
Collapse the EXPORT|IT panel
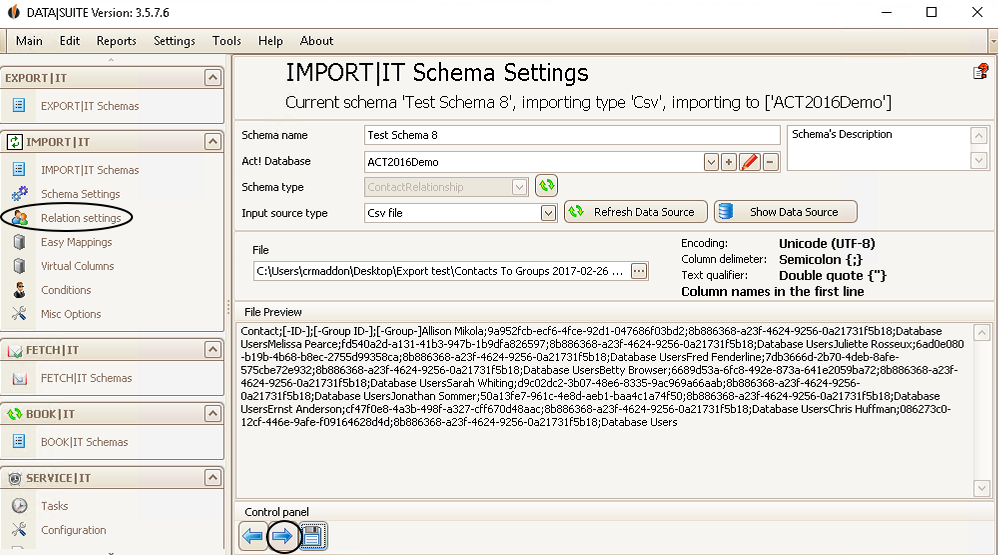click(213, 78)
